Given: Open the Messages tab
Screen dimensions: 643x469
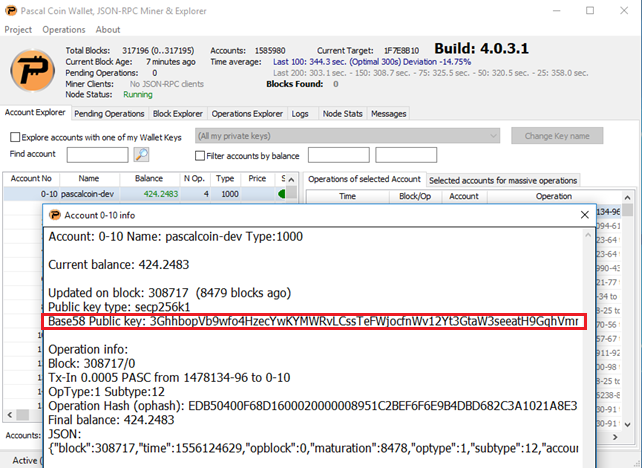Looking at the screenshot, I should click(388, 114).
